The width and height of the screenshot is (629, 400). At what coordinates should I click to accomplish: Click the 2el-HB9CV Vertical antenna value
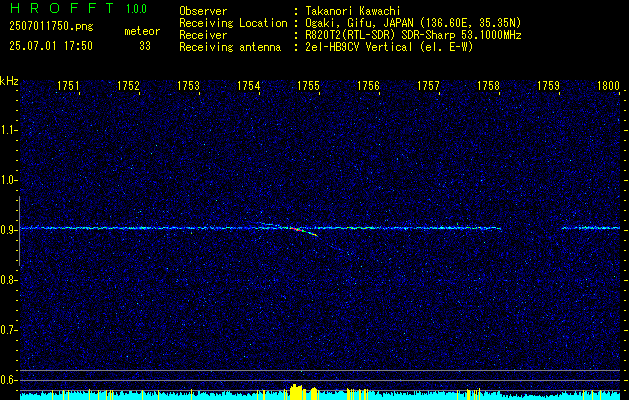pyautogui.click(x=389, y=47)
